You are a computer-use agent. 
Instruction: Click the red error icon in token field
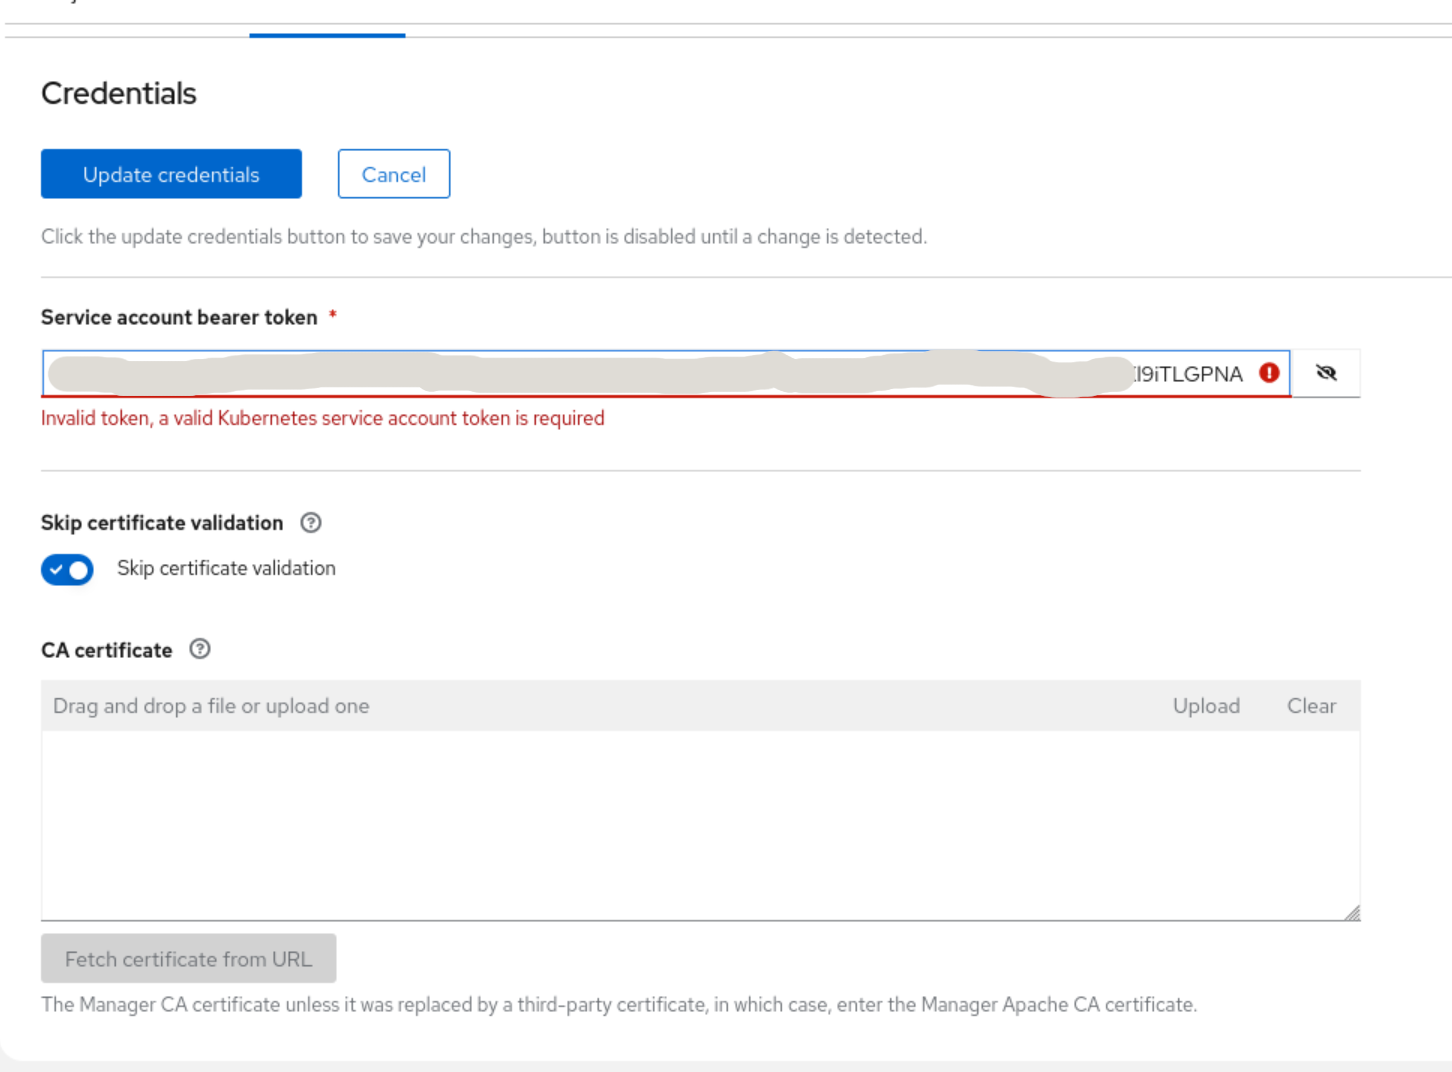(x=1269, y=373)
